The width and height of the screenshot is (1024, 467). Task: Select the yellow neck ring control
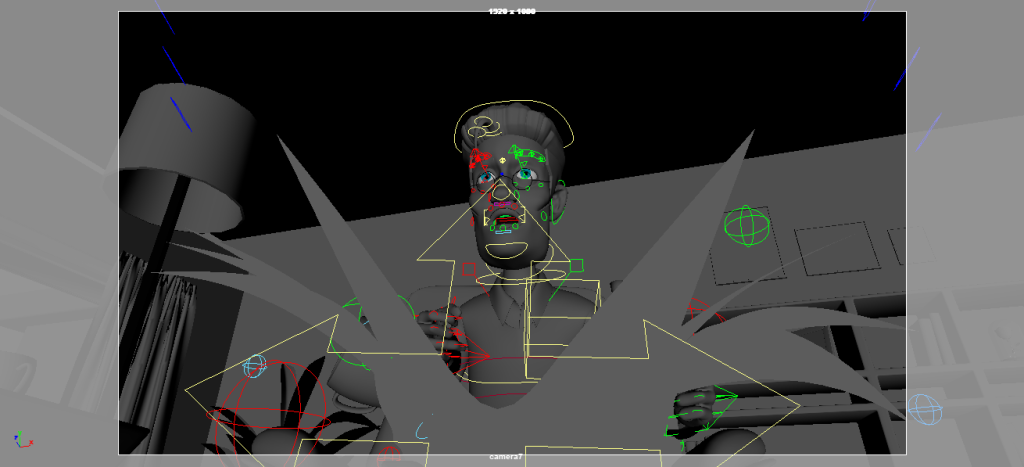[x=510, y=280]
